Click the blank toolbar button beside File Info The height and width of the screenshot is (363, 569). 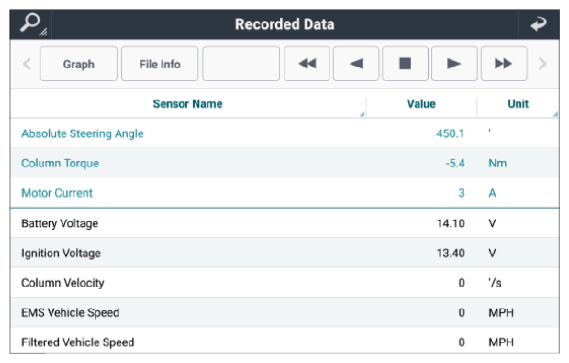pyautogui.click(x=241, y=64)
